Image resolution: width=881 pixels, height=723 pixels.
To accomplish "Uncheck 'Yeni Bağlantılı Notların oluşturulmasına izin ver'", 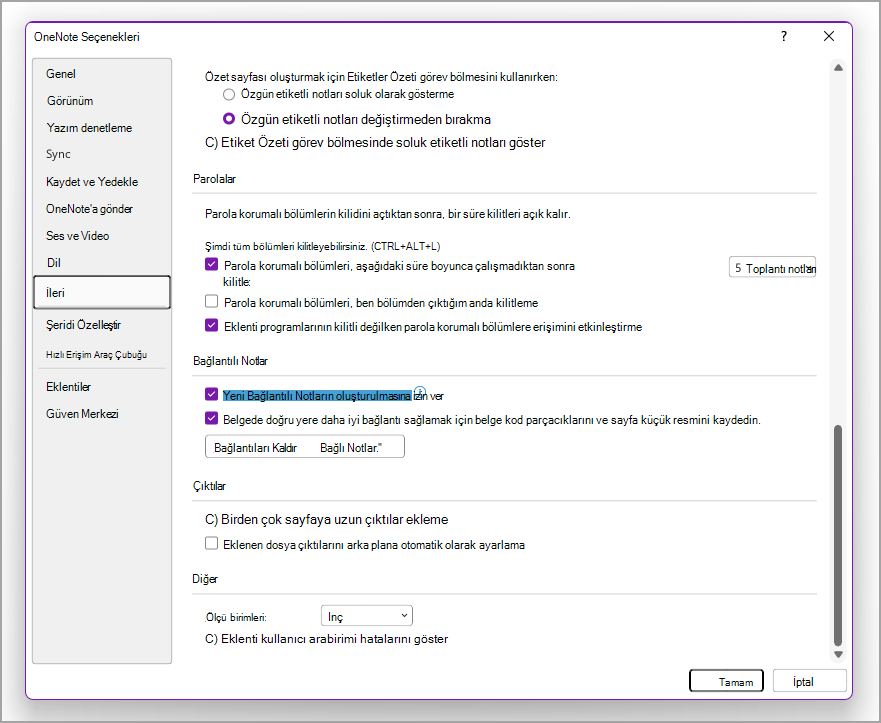I will [x=211, y=394].
